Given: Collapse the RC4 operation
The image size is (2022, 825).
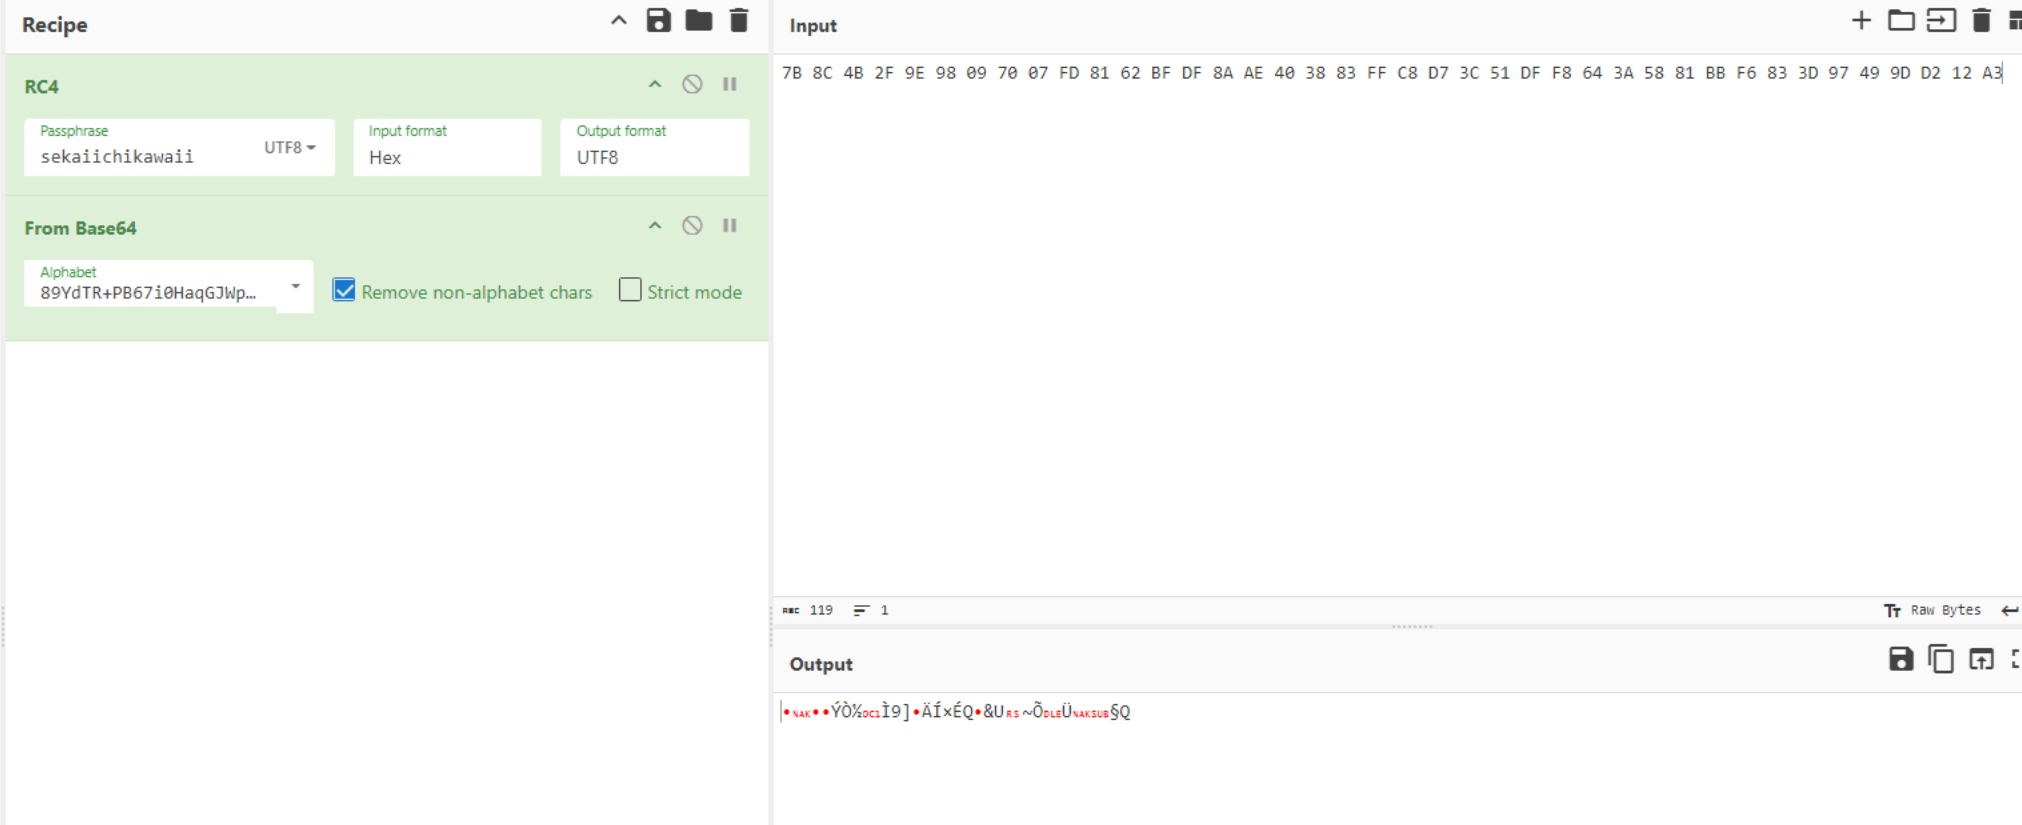Looking at the screenshot, I should point(655,85).
